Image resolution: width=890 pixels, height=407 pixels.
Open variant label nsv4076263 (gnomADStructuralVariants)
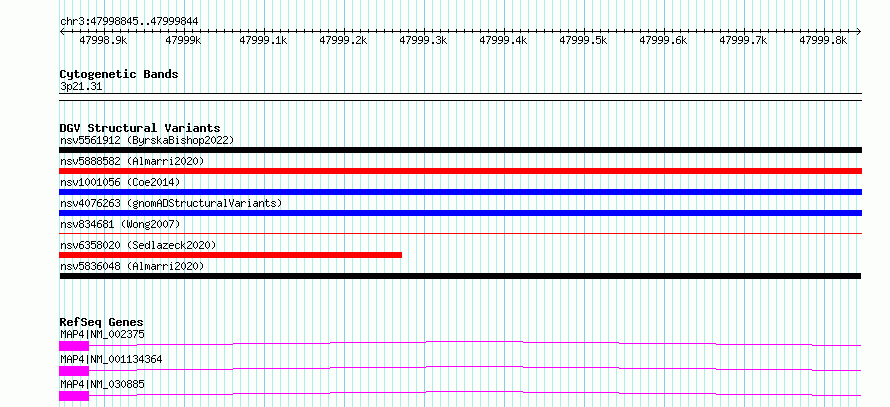(x=171, y=203)
